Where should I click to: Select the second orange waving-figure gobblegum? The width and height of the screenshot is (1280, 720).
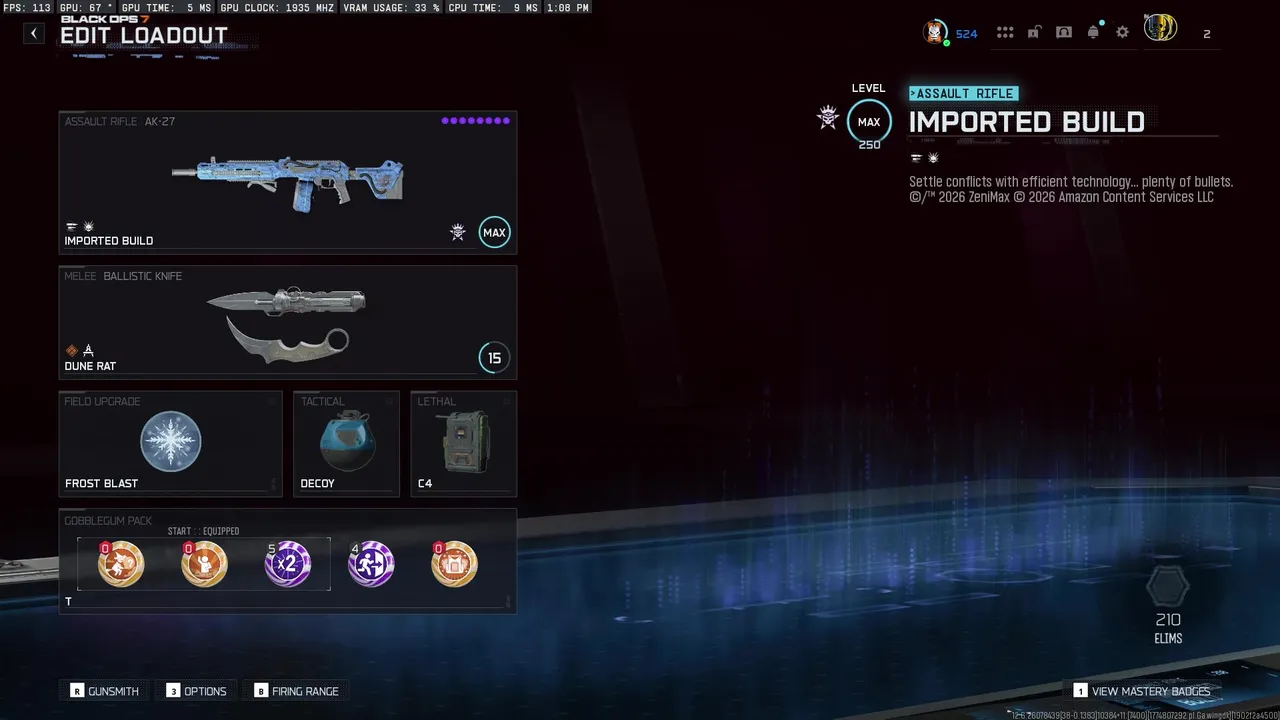[204, 564]
